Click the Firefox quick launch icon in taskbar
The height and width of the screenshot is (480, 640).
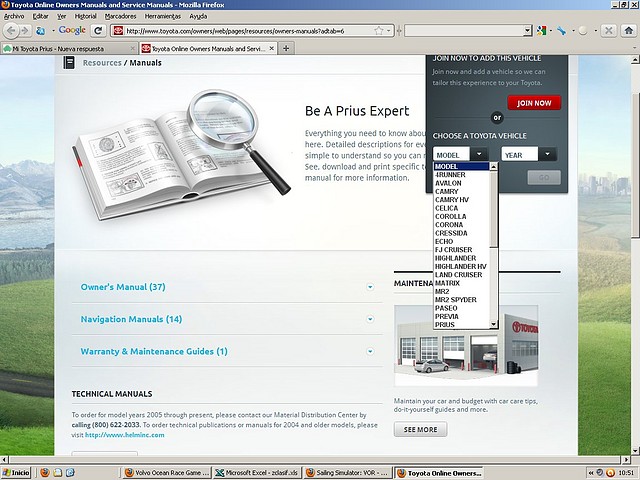[x=45, y=473]
